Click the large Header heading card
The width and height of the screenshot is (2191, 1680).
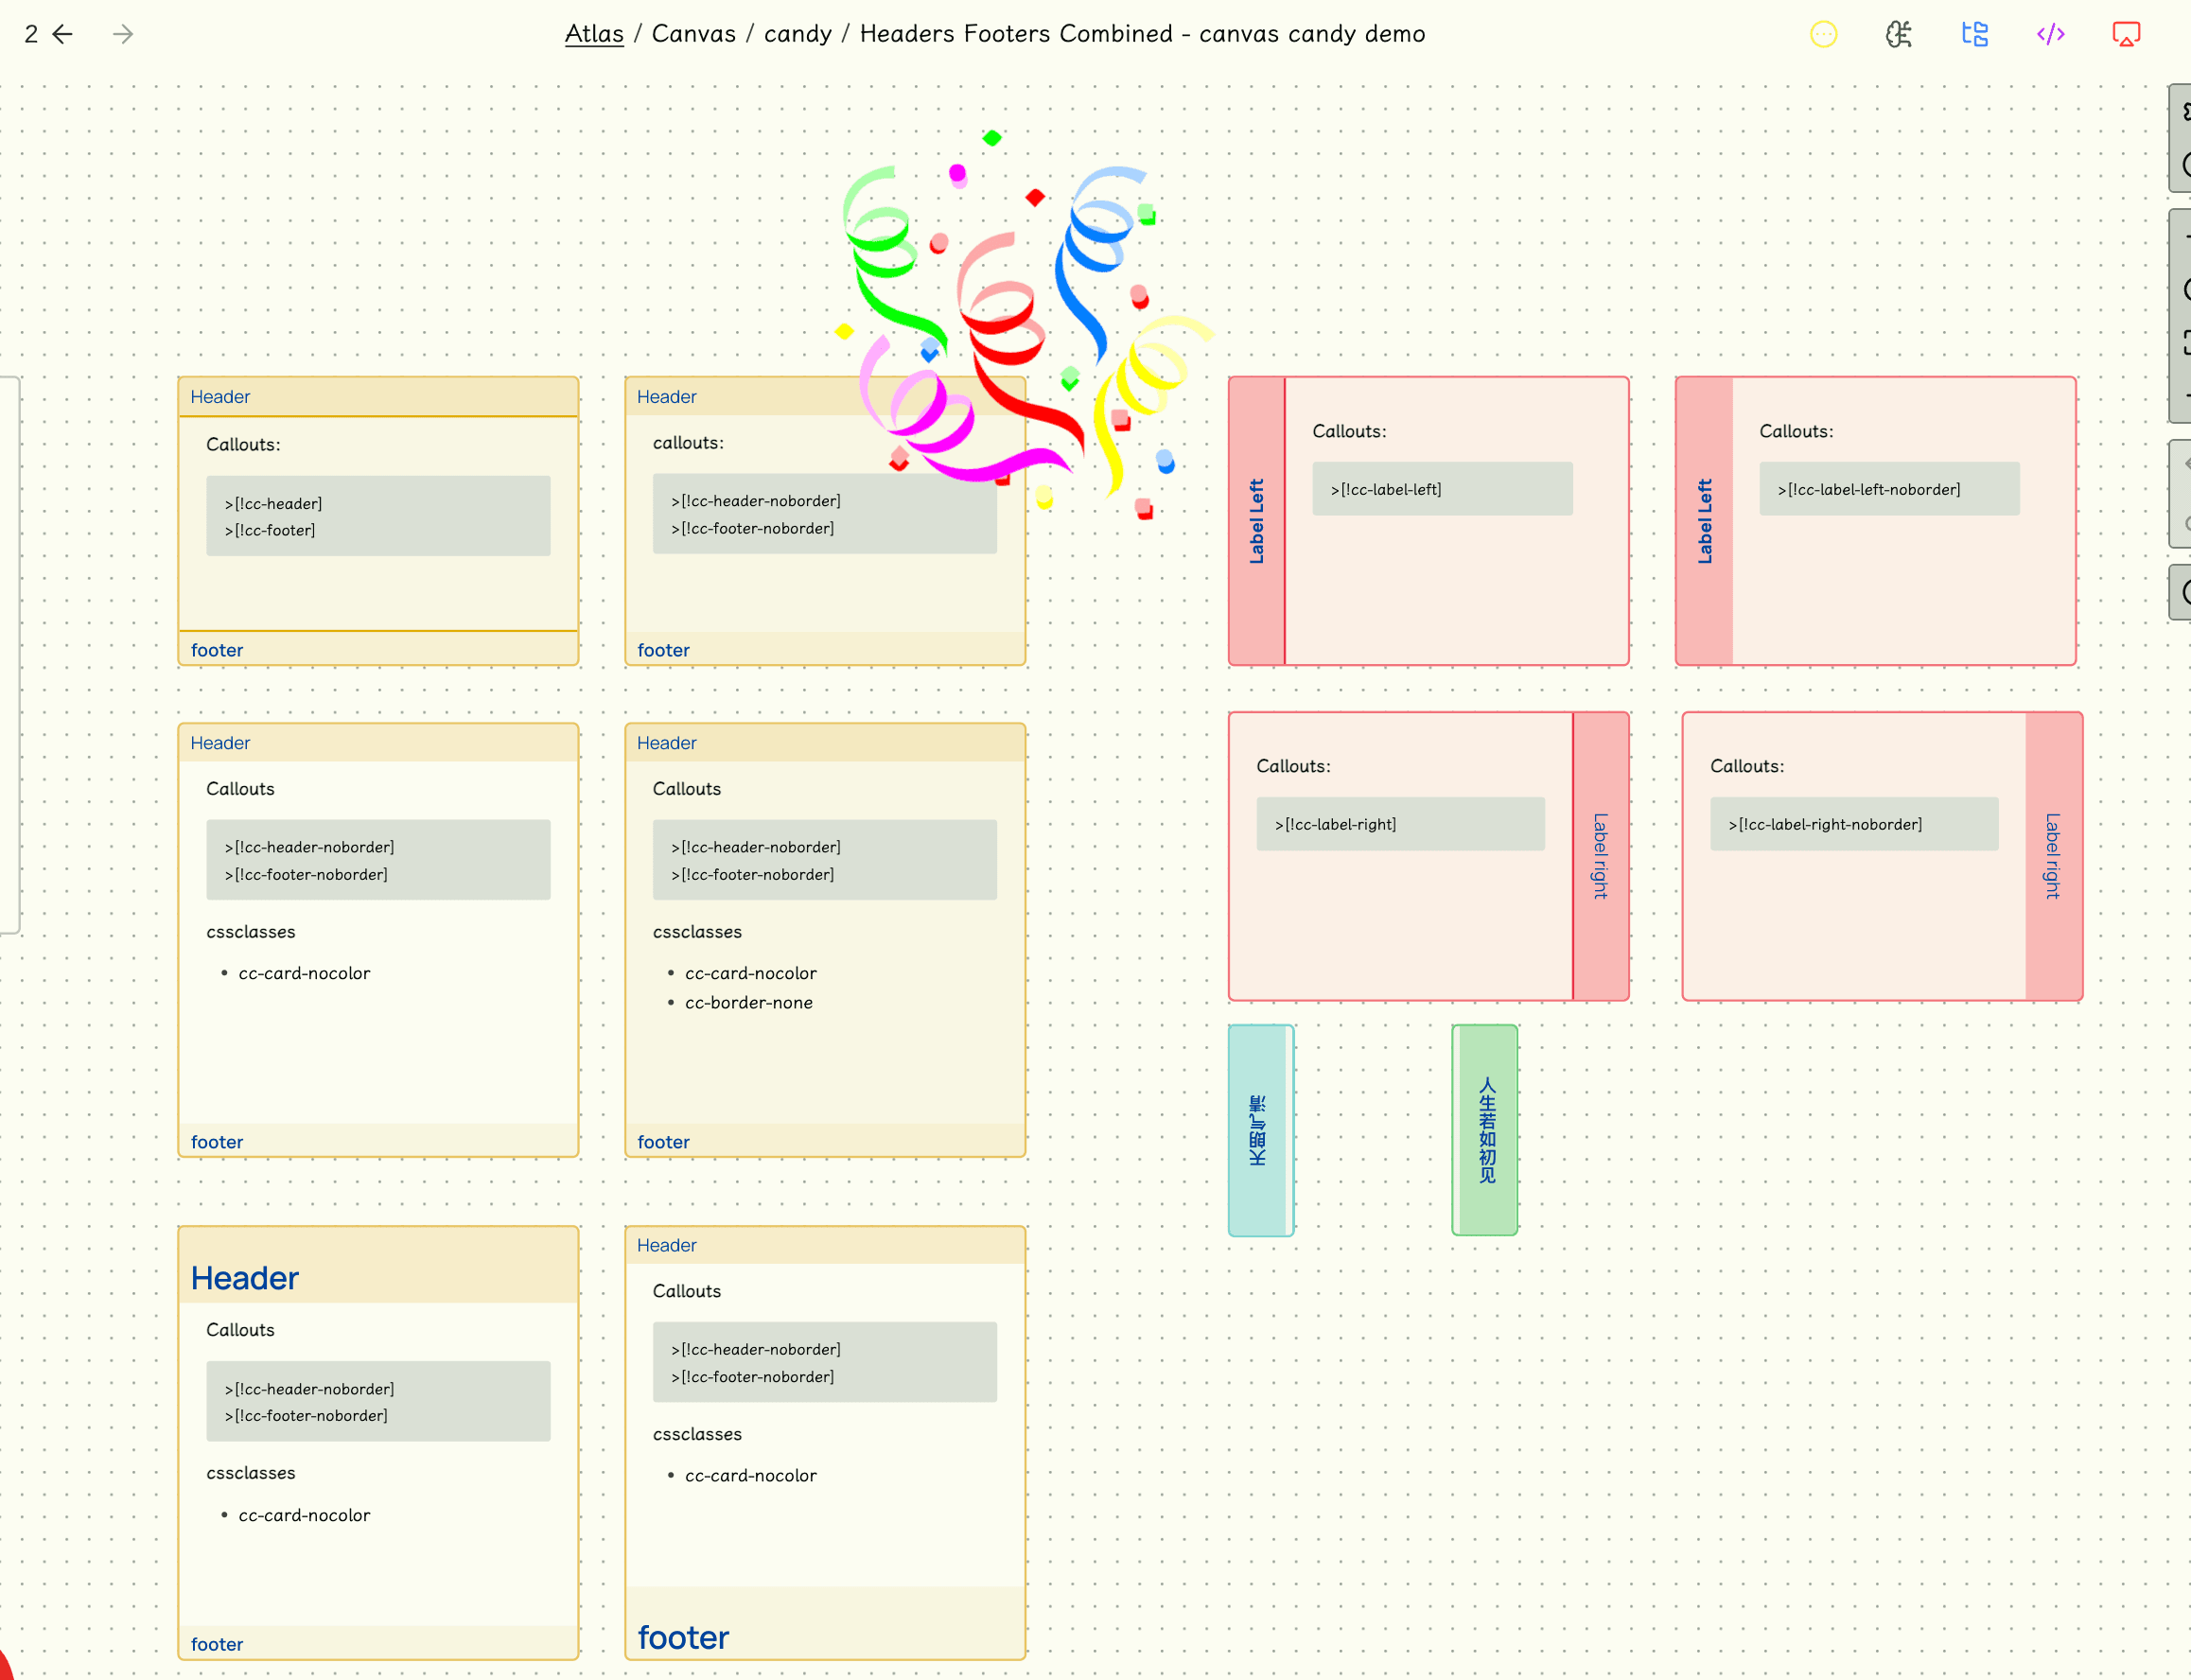(245, 1278)
